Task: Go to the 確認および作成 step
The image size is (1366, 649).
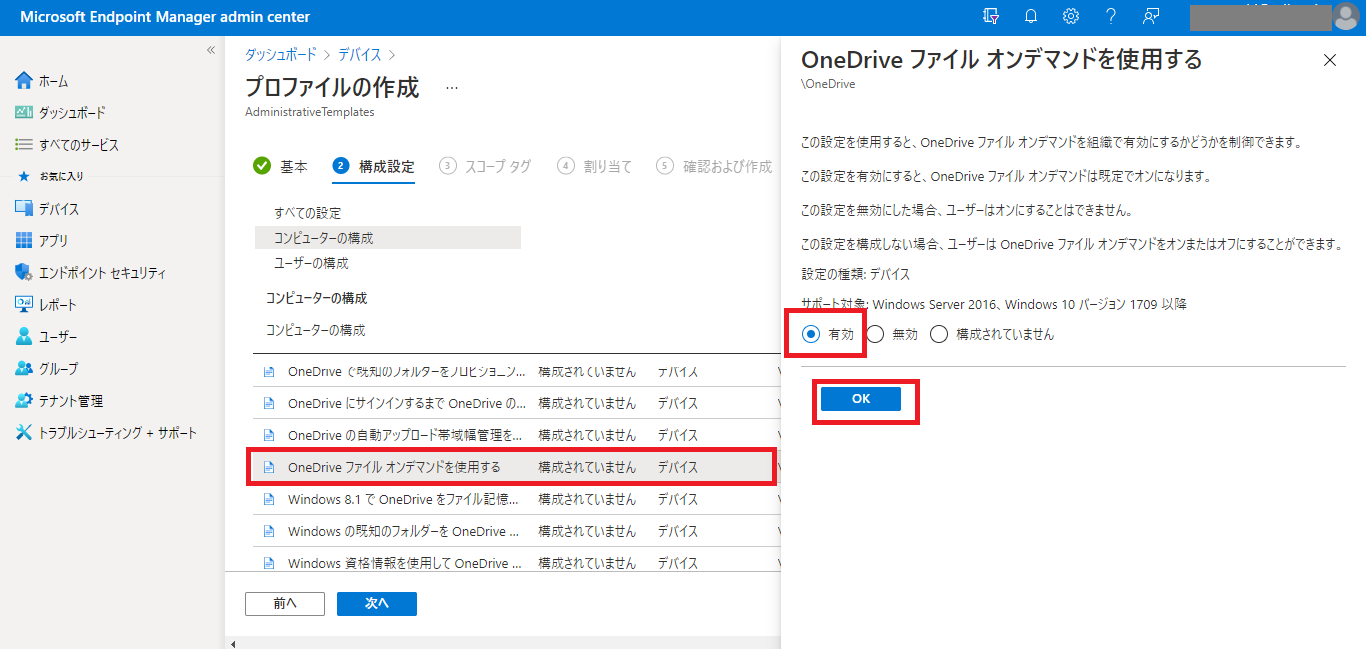Action: pos(714,167)
